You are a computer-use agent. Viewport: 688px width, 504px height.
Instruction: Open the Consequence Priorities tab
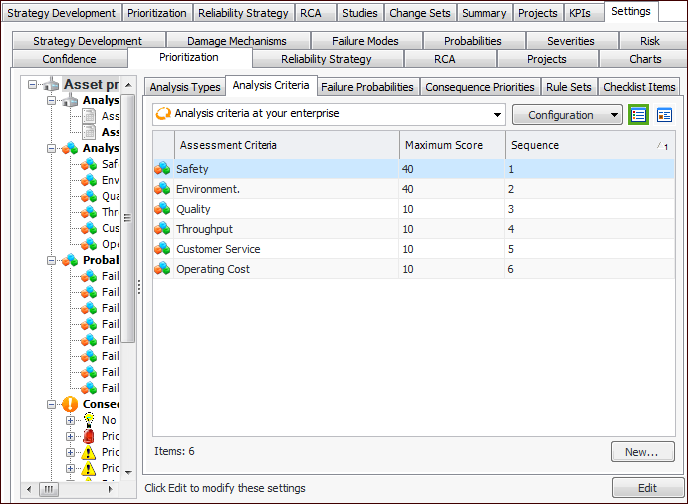point(480,87)
